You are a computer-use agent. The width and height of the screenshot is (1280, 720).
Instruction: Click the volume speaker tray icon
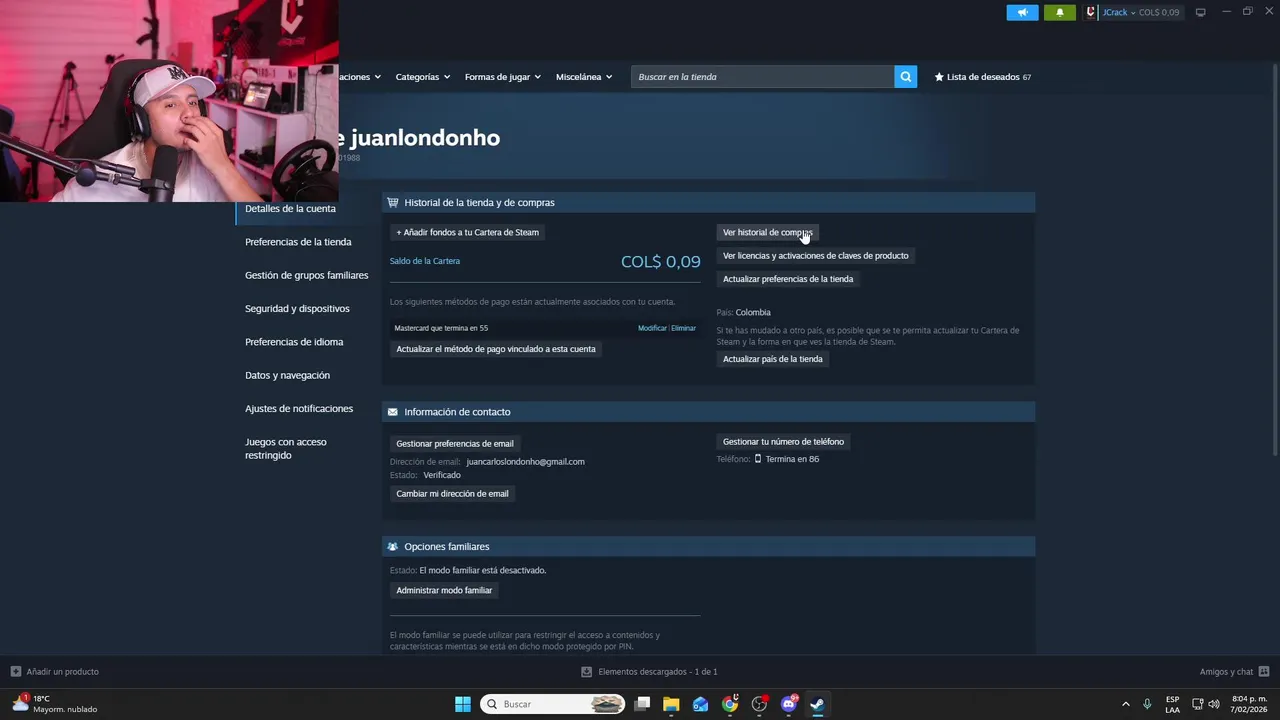1214,704
